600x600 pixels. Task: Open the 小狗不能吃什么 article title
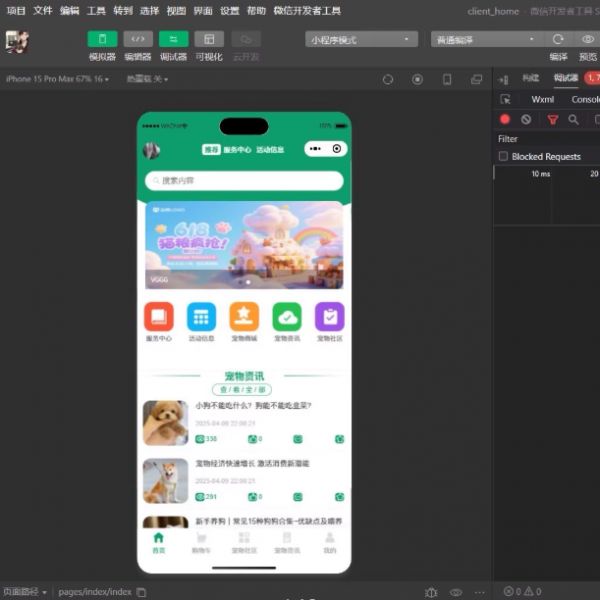[253, 406]
